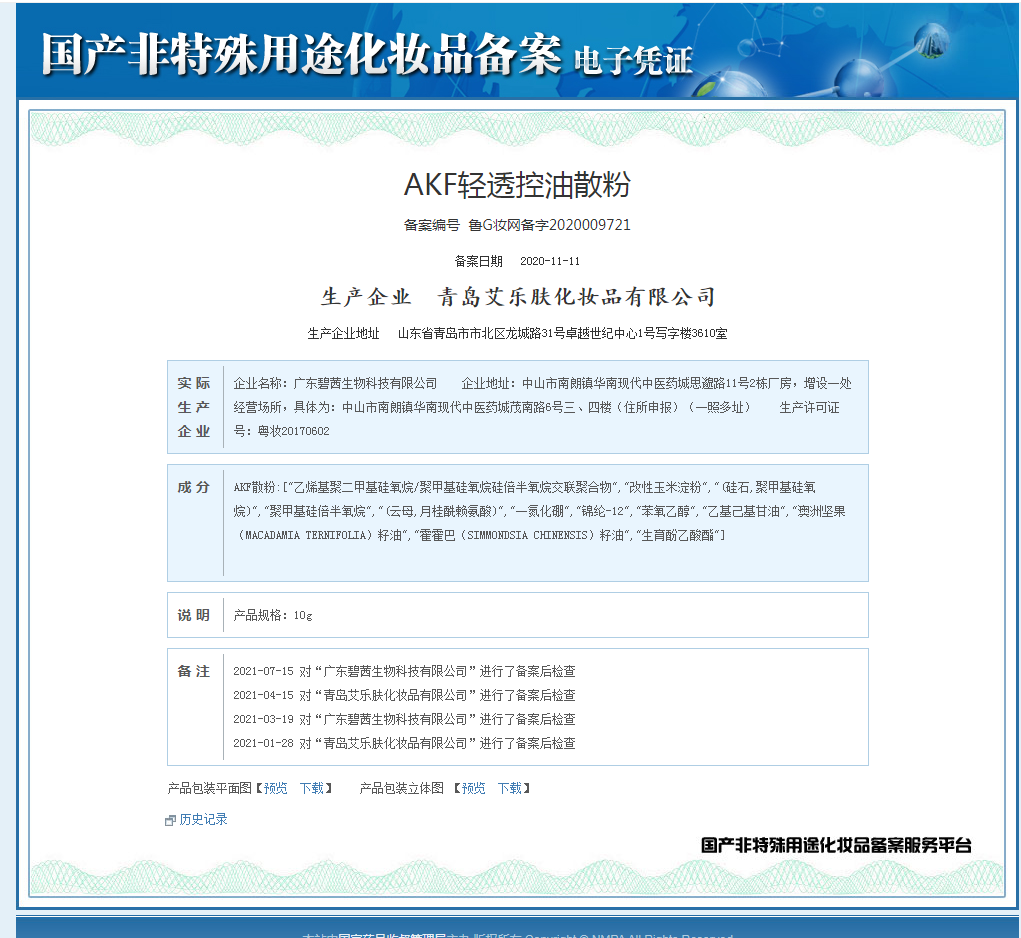Click the 备注 remarks section label
This screenshot has width=1021, height=938.
point(194,671)
